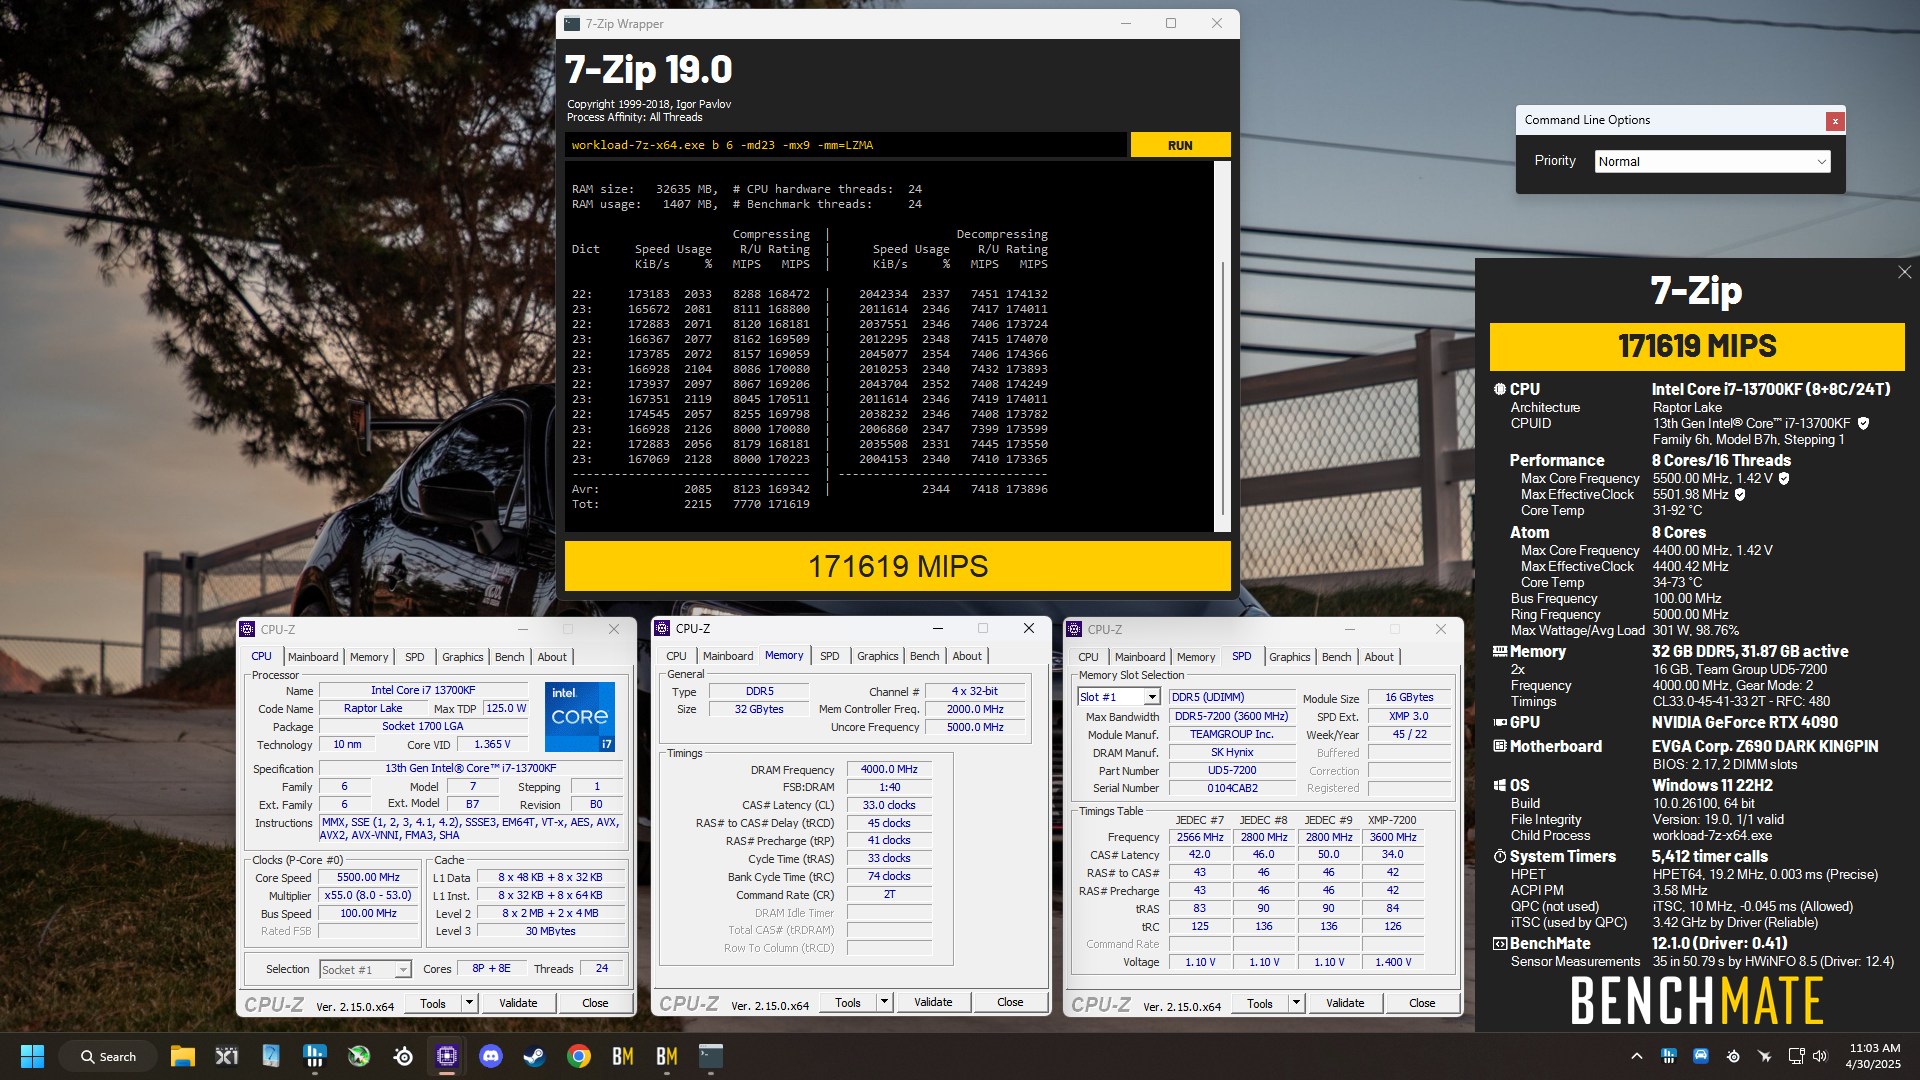Open the Priority dropdown set to Normal
The image size is (1920, 1080).
(x=1712, y=162)
